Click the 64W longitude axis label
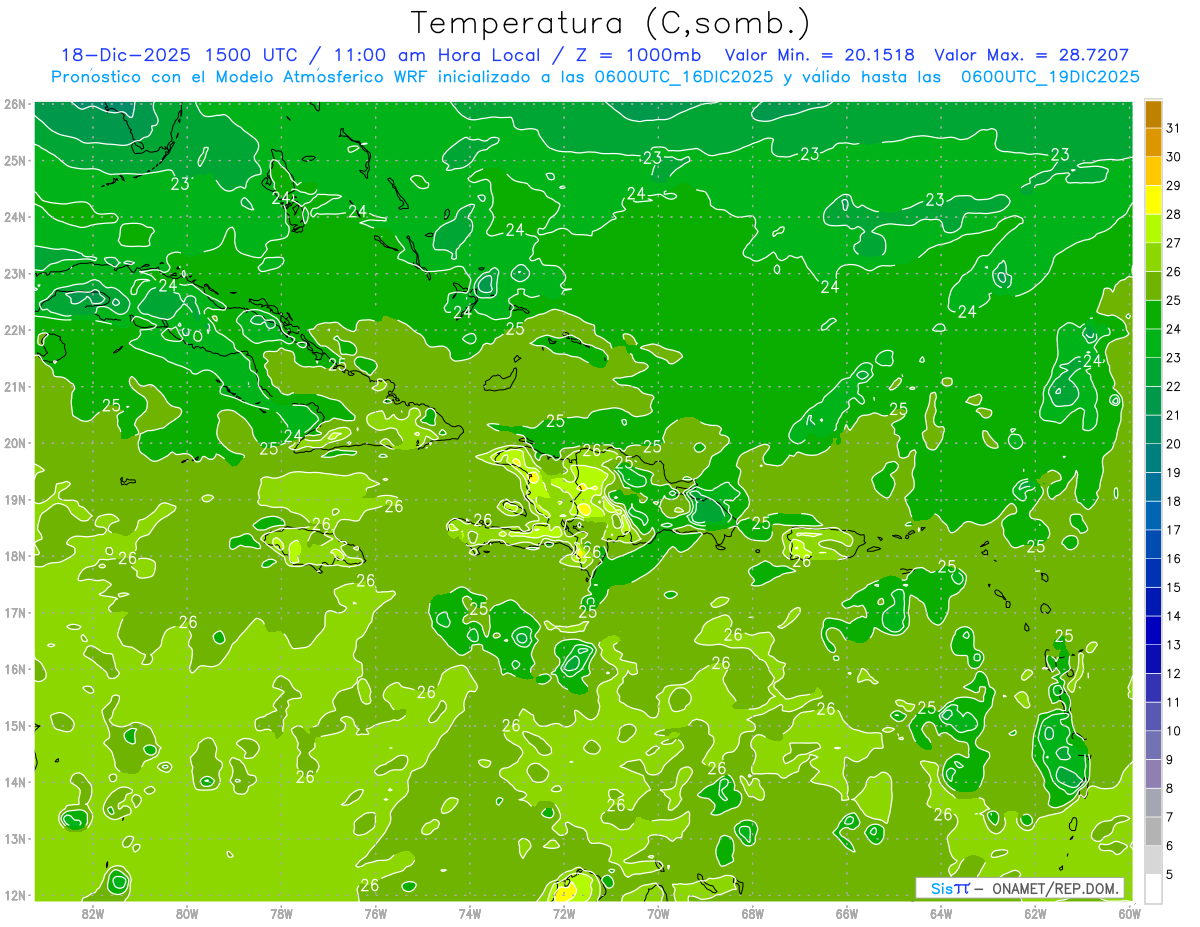This screenshot has height=927, width=1200. [941, 913]
